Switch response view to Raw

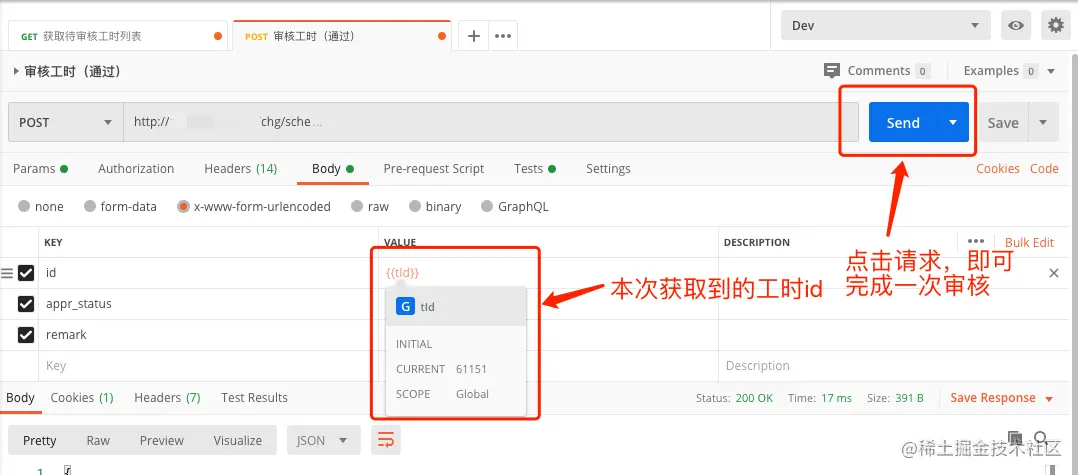tap(98, 440)
